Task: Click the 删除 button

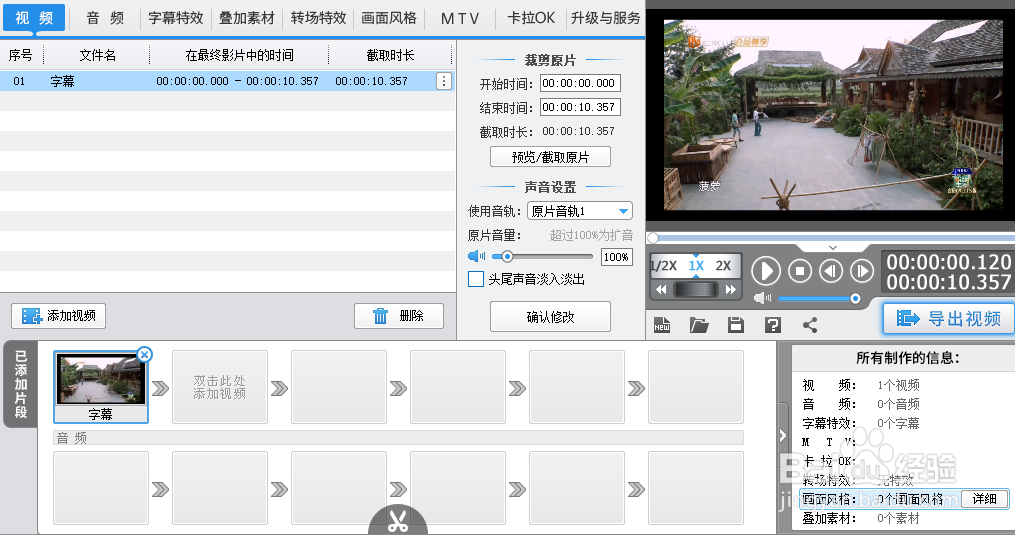Action: point(399,316)
